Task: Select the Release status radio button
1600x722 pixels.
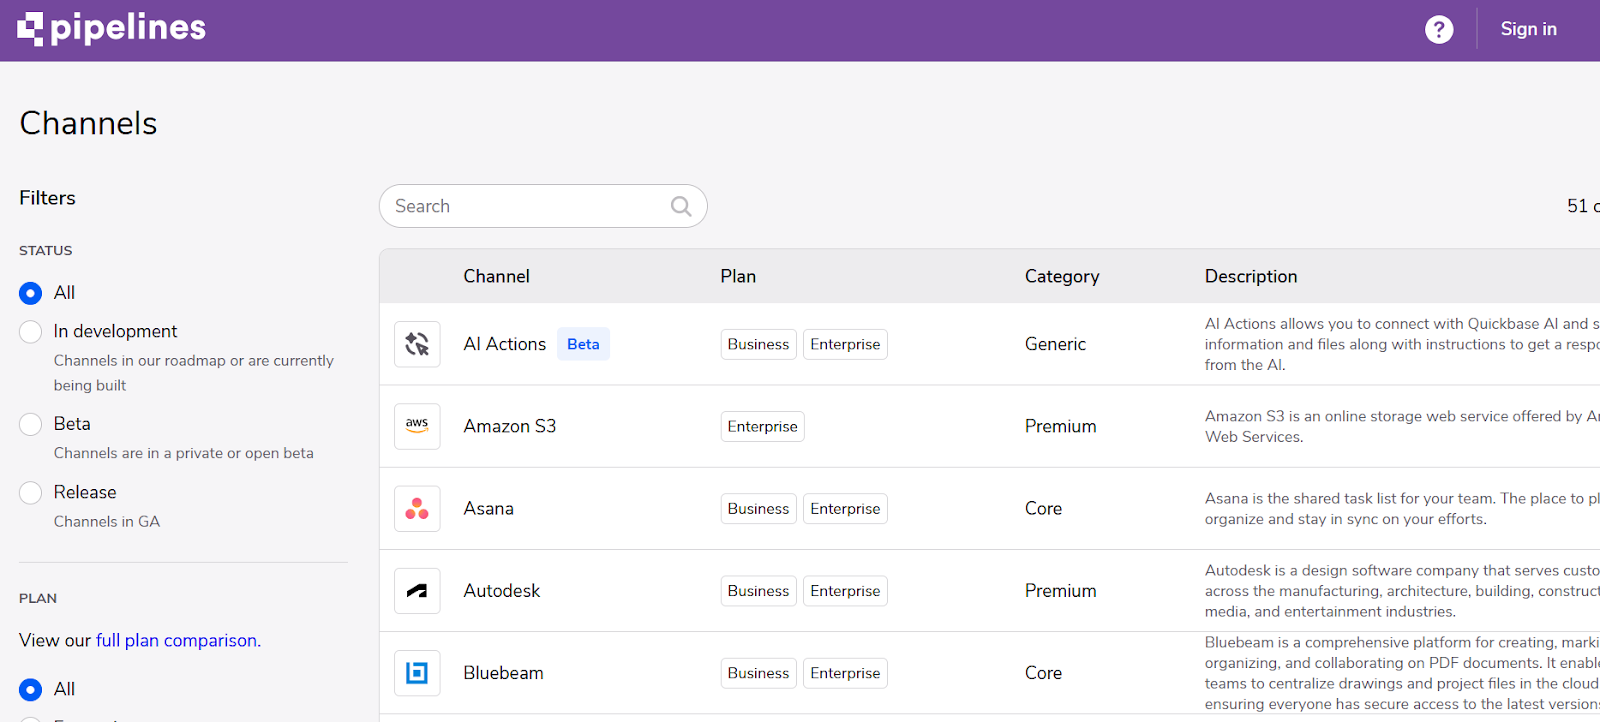Action: click(31, 493)
